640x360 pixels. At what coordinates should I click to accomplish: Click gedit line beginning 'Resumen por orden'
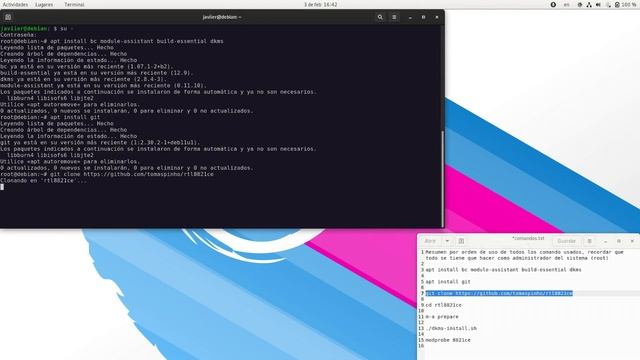coord(524,252)
